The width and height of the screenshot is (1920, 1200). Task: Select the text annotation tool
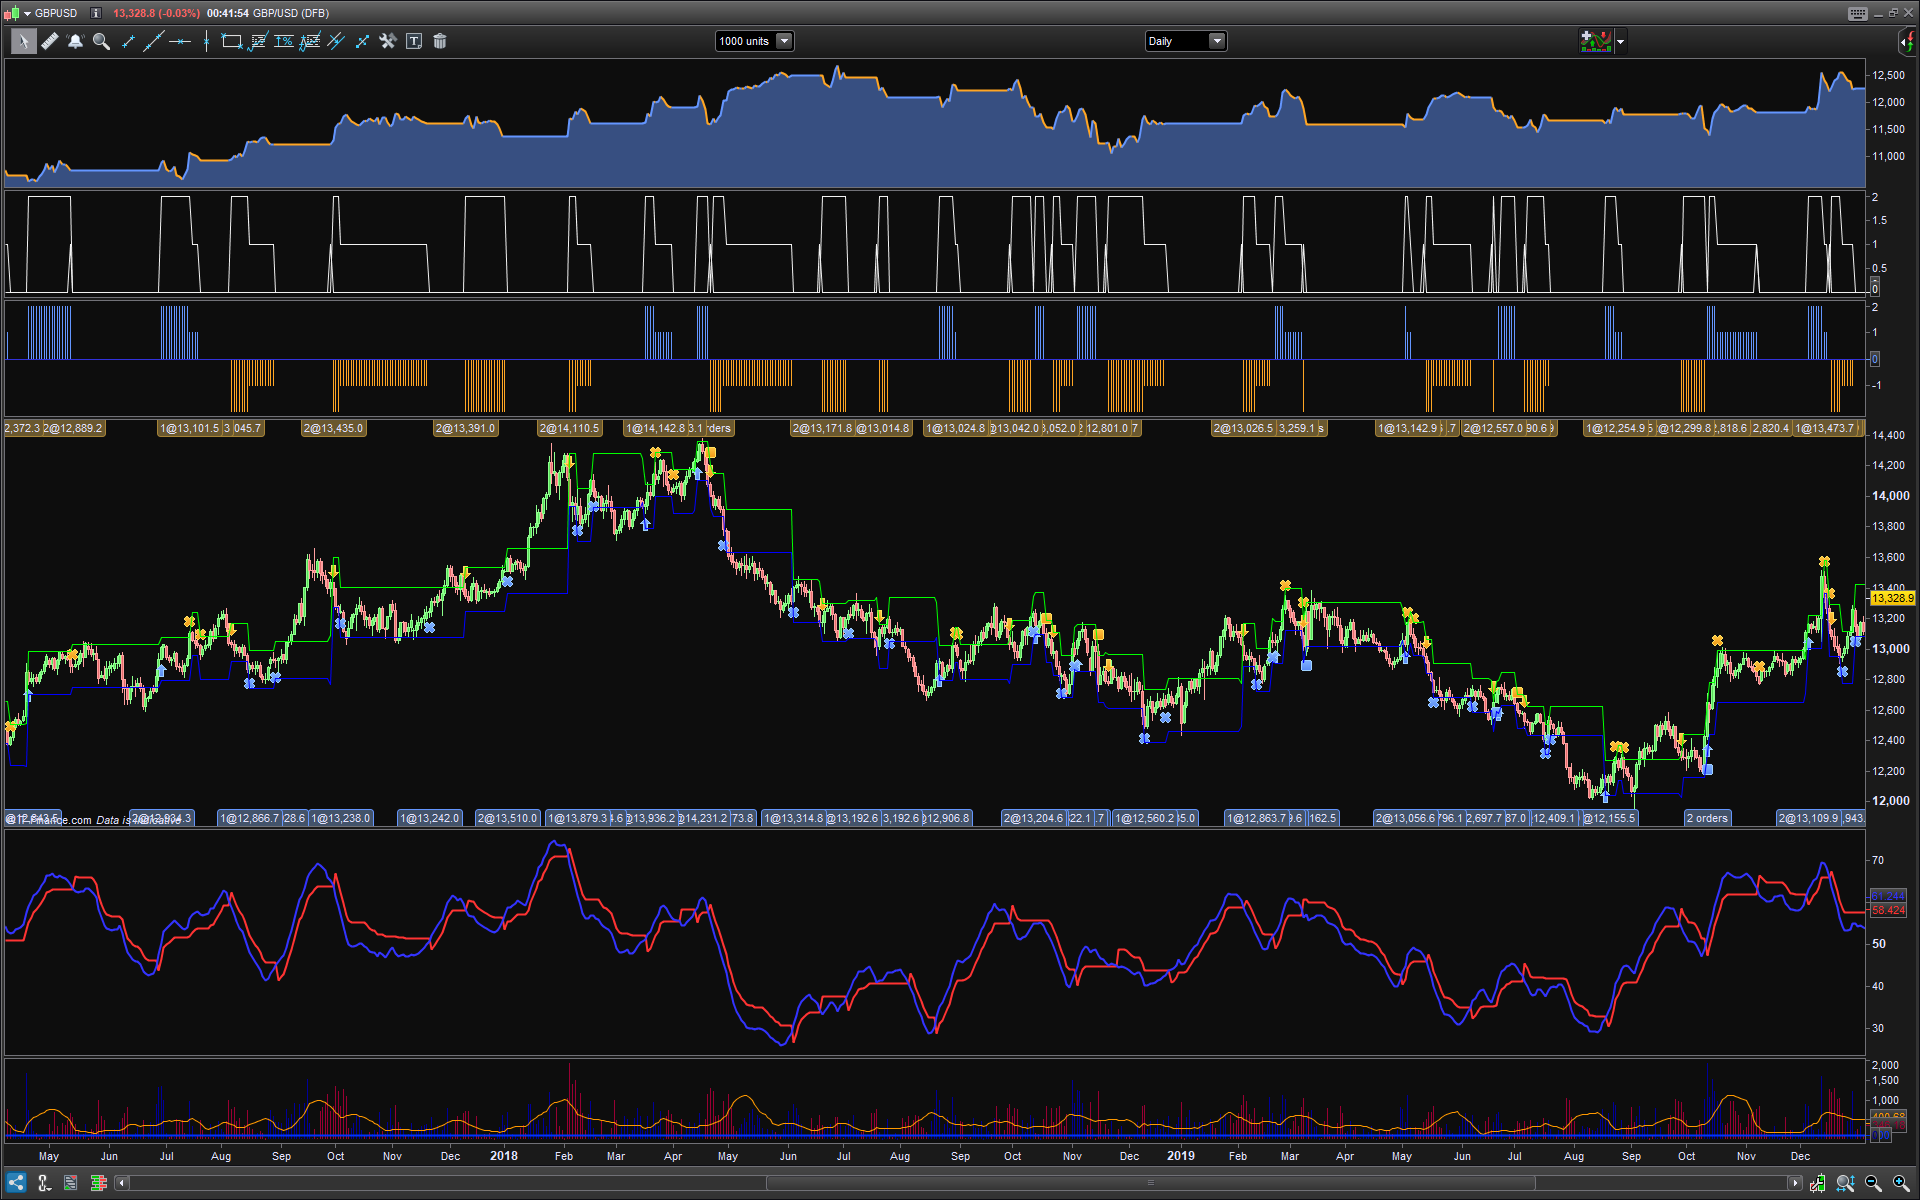[x=414, y=41]
